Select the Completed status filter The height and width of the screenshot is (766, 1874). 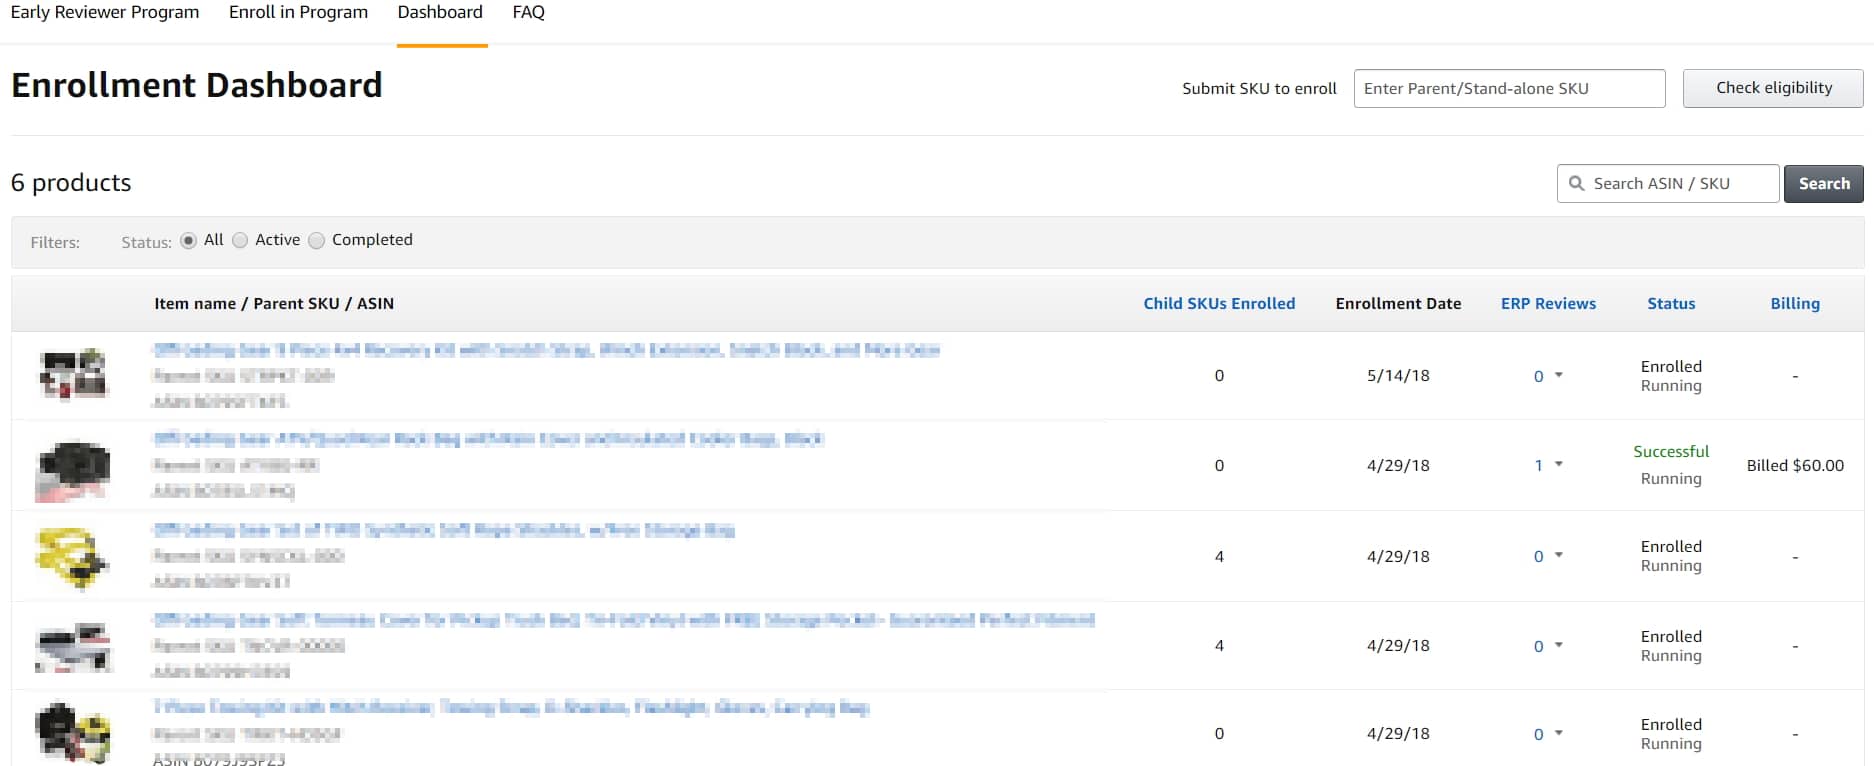[x=317, y=241]
